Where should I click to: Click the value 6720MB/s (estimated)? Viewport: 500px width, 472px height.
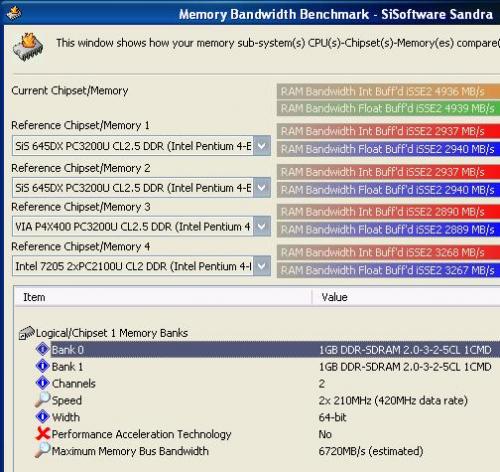[371, 451]
